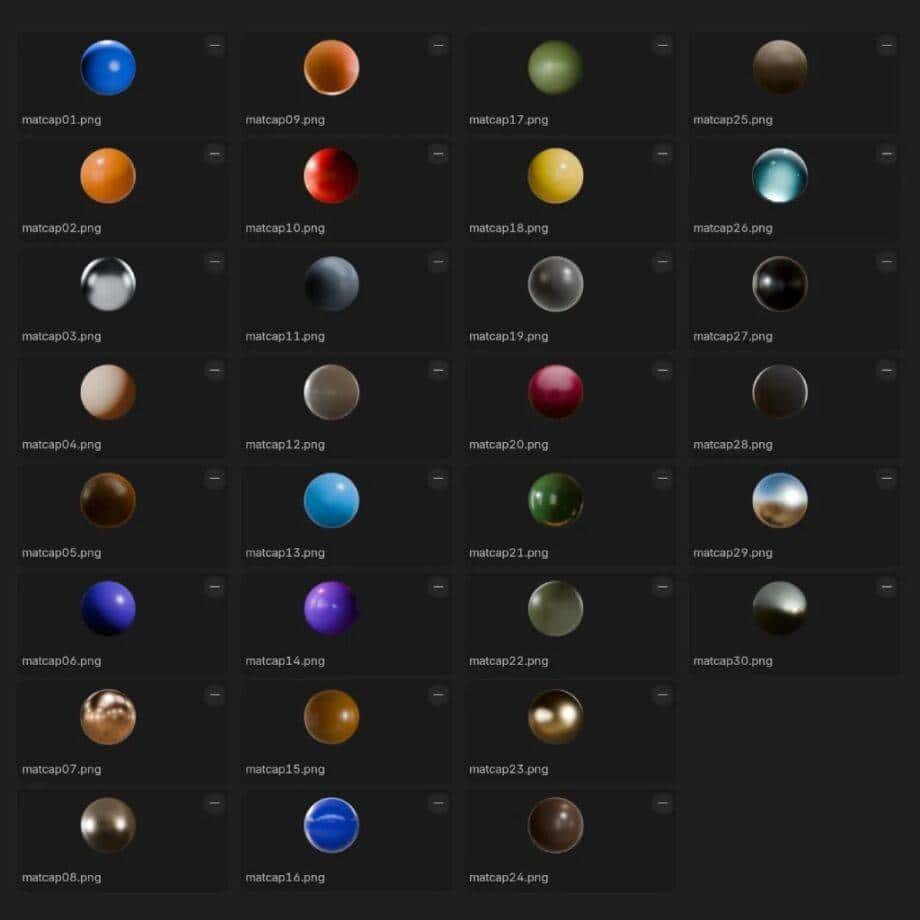Click the minus icon on matcap25.png card
Image resolution: width=920 pixels, height=920 pixels.
coord(887,45)
